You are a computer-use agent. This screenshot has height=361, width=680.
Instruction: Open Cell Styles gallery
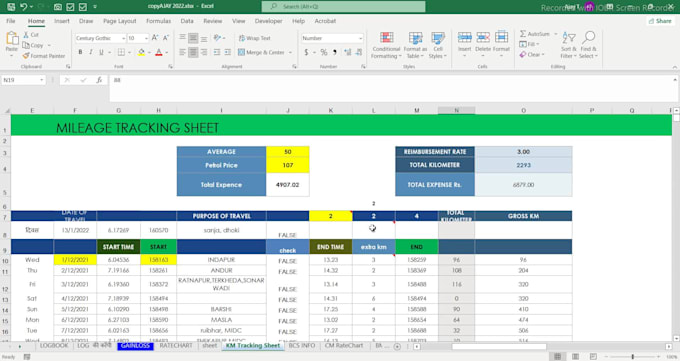(438, 45)
